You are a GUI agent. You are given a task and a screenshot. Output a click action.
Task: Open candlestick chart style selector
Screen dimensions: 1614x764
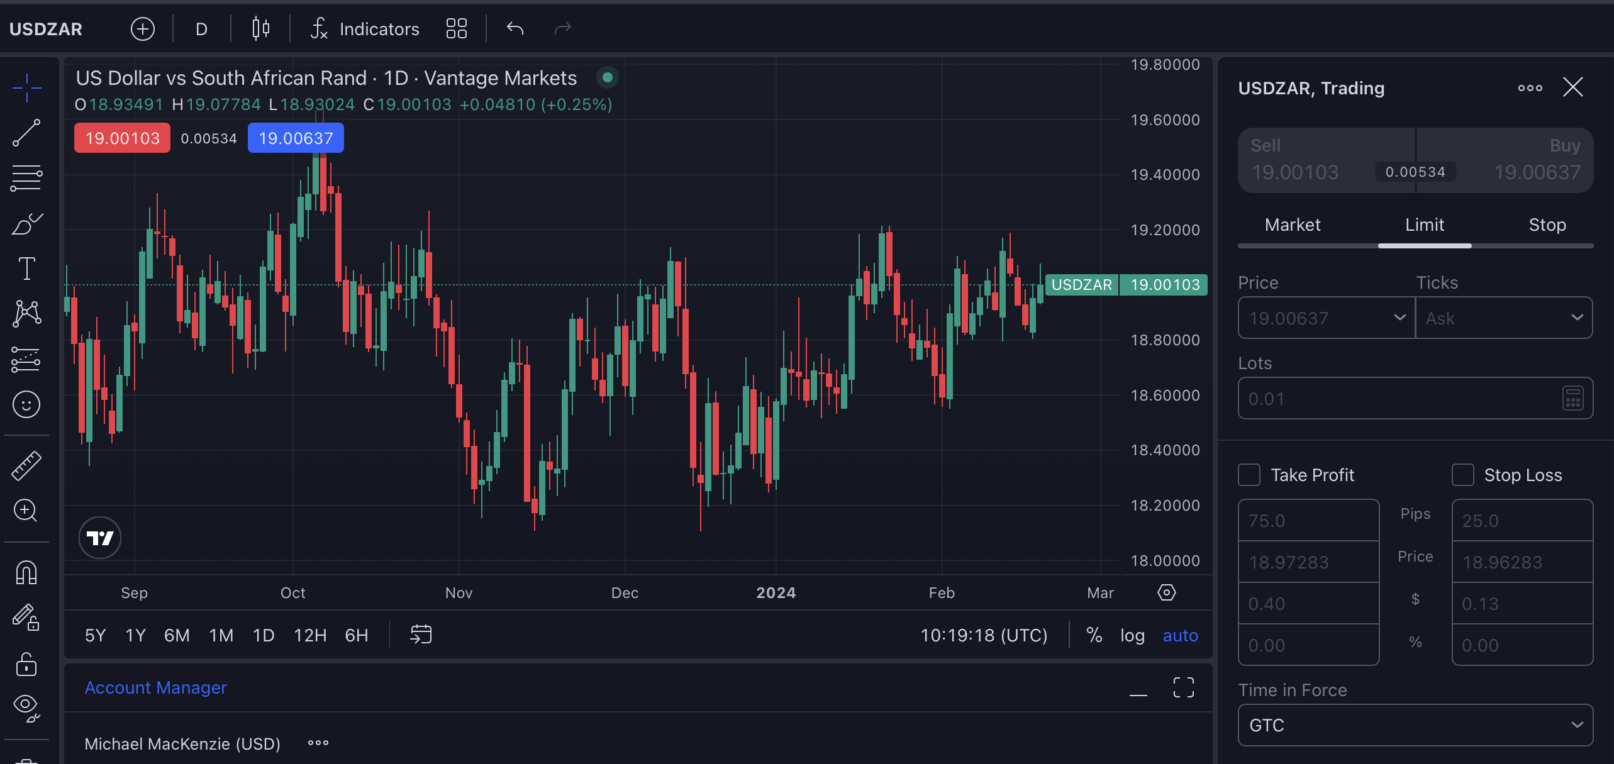point(261,29)
